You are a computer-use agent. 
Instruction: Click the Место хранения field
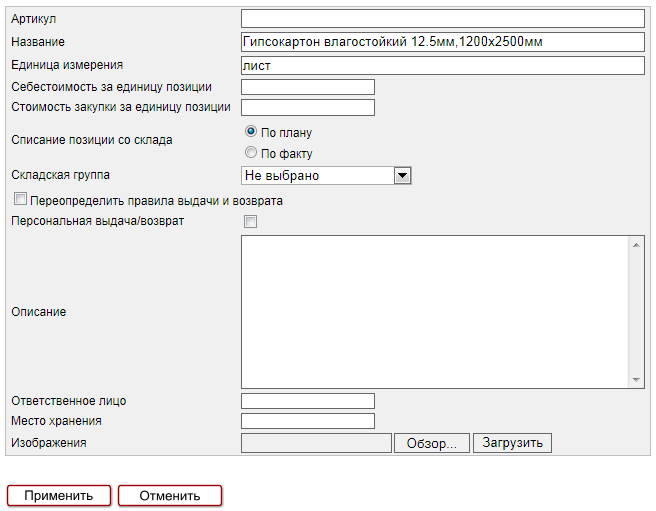tap(308, 421)
